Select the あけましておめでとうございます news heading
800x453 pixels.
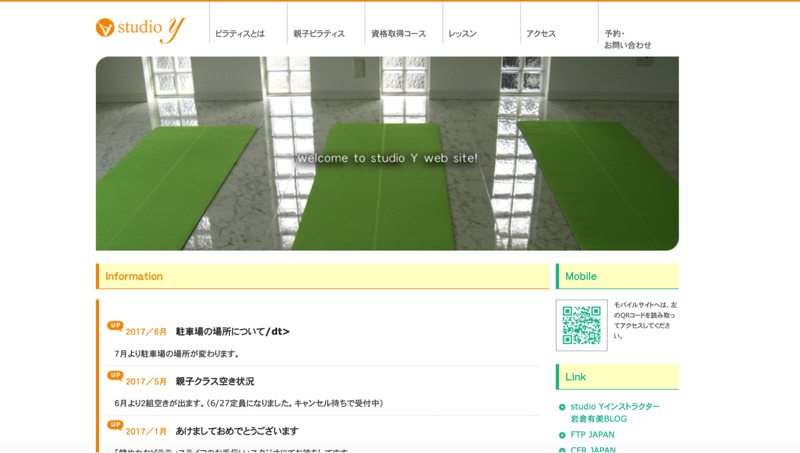[237, 431]
